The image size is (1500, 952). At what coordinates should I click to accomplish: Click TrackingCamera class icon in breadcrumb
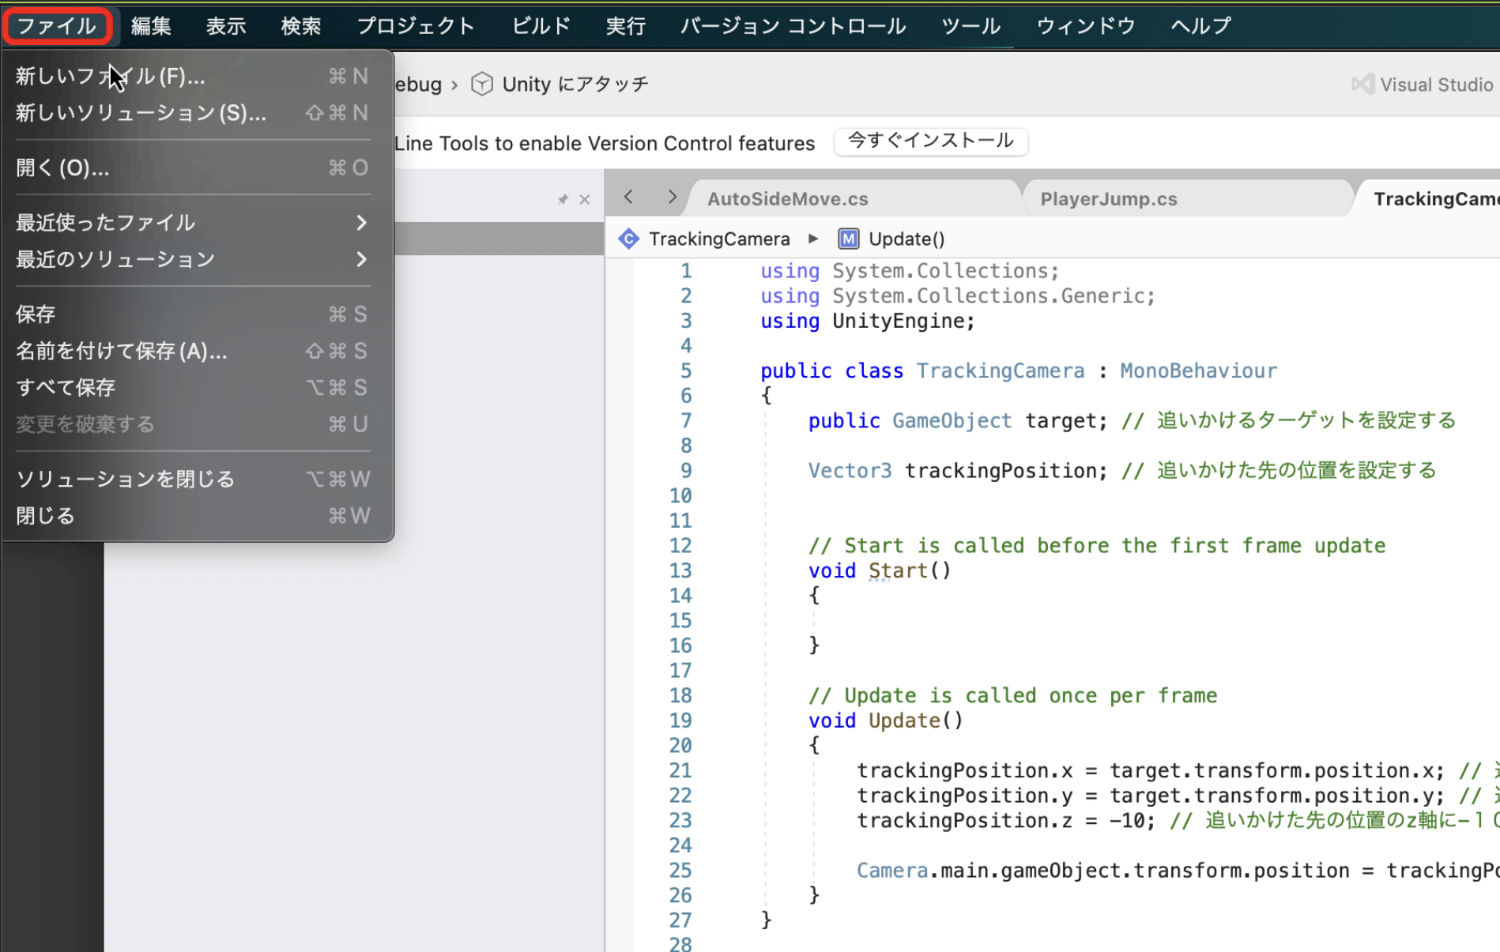[x=629, y=239]
